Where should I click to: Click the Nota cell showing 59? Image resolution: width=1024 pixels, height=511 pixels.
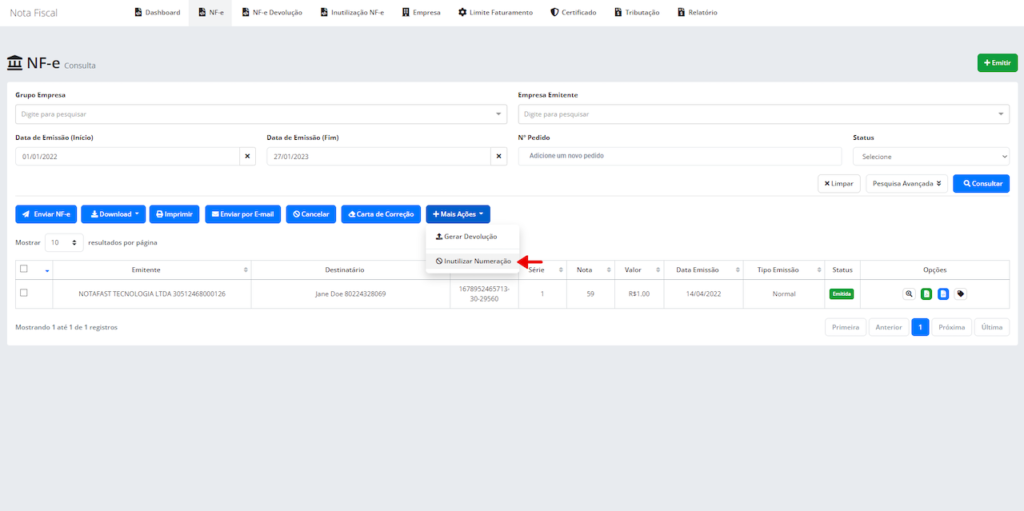(590, 294)
